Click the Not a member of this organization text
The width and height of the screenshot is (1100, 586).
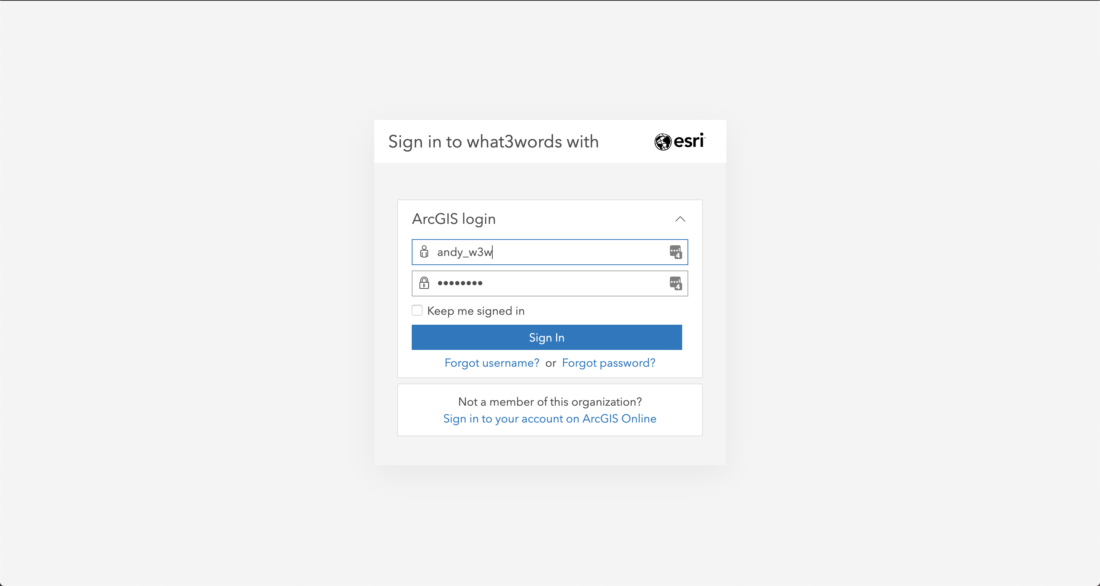tap(550, 402)
